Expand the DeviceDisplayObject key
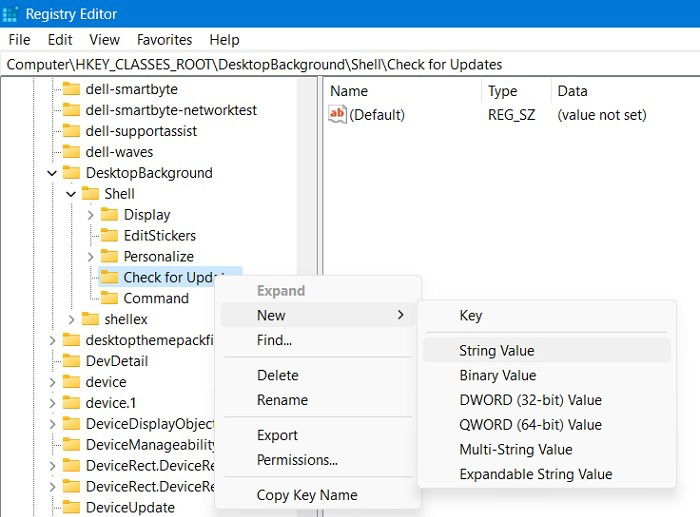700x517 pixels. coord(52,424)
